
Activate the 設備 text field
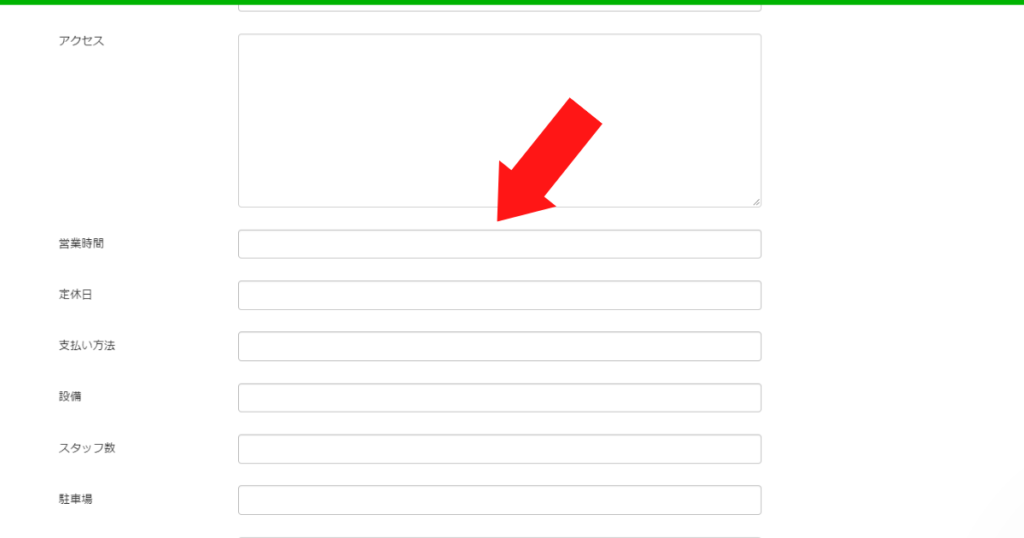(500, 398)
